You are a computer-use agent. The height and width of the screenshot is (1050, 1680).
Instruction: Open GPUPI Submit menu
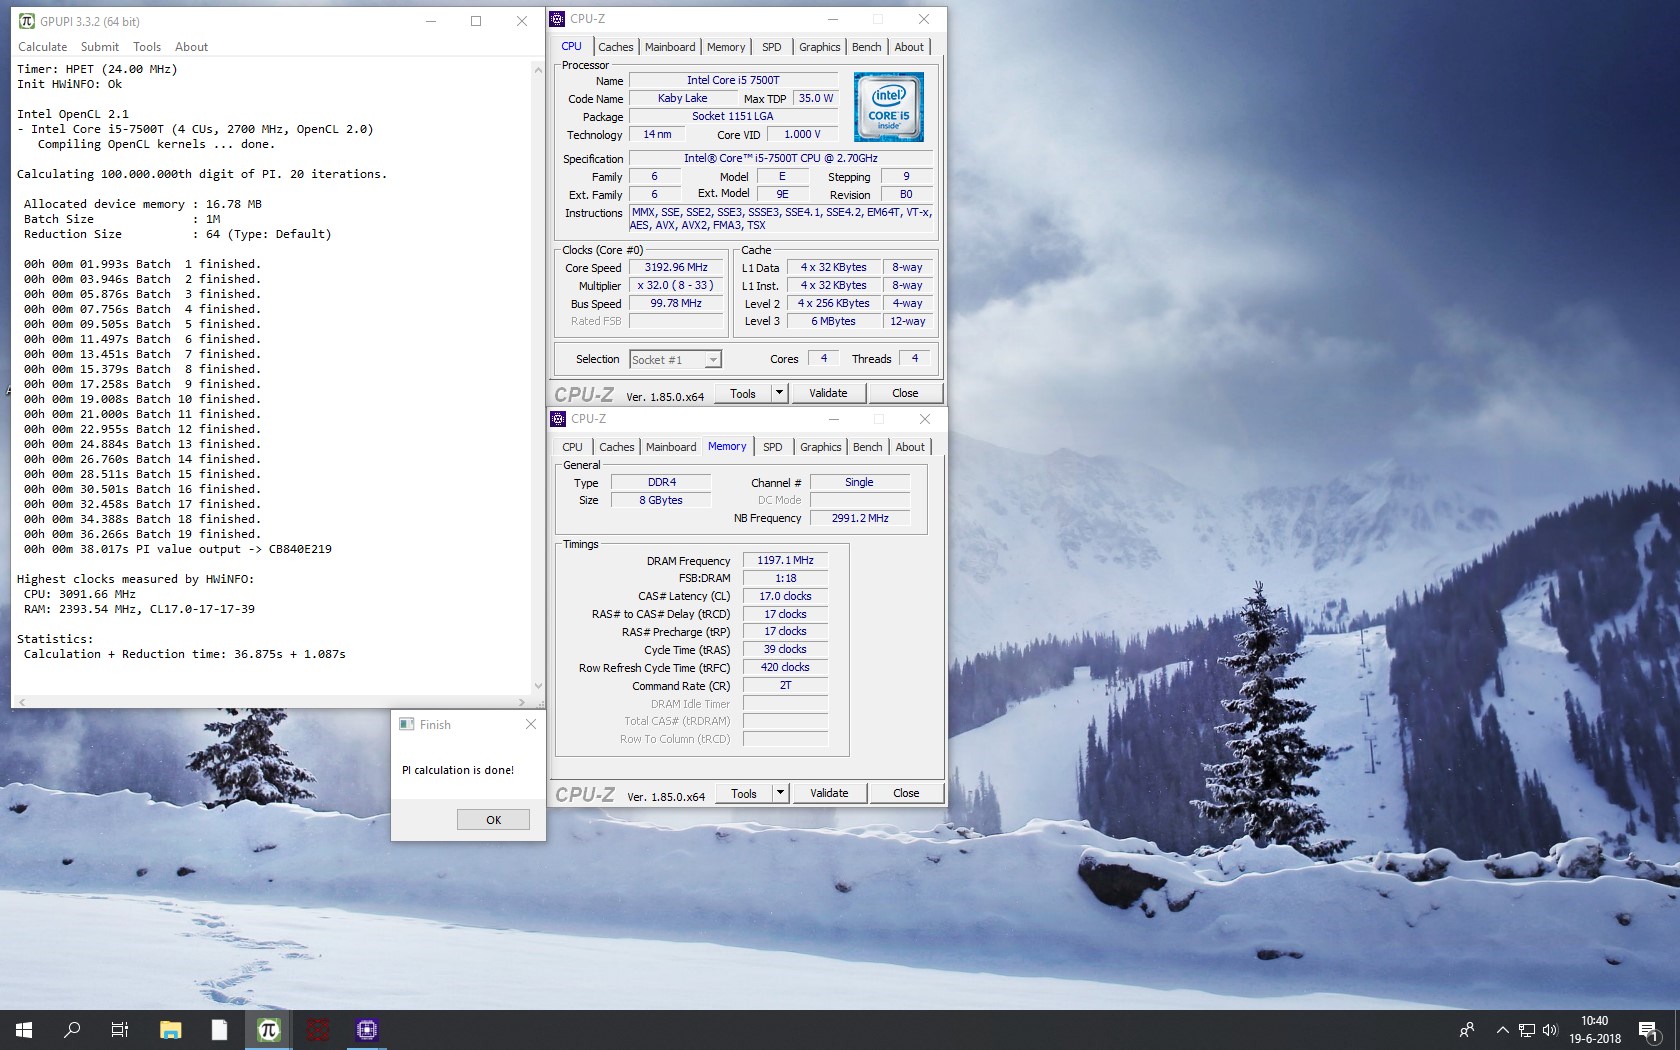pos(100,47)
